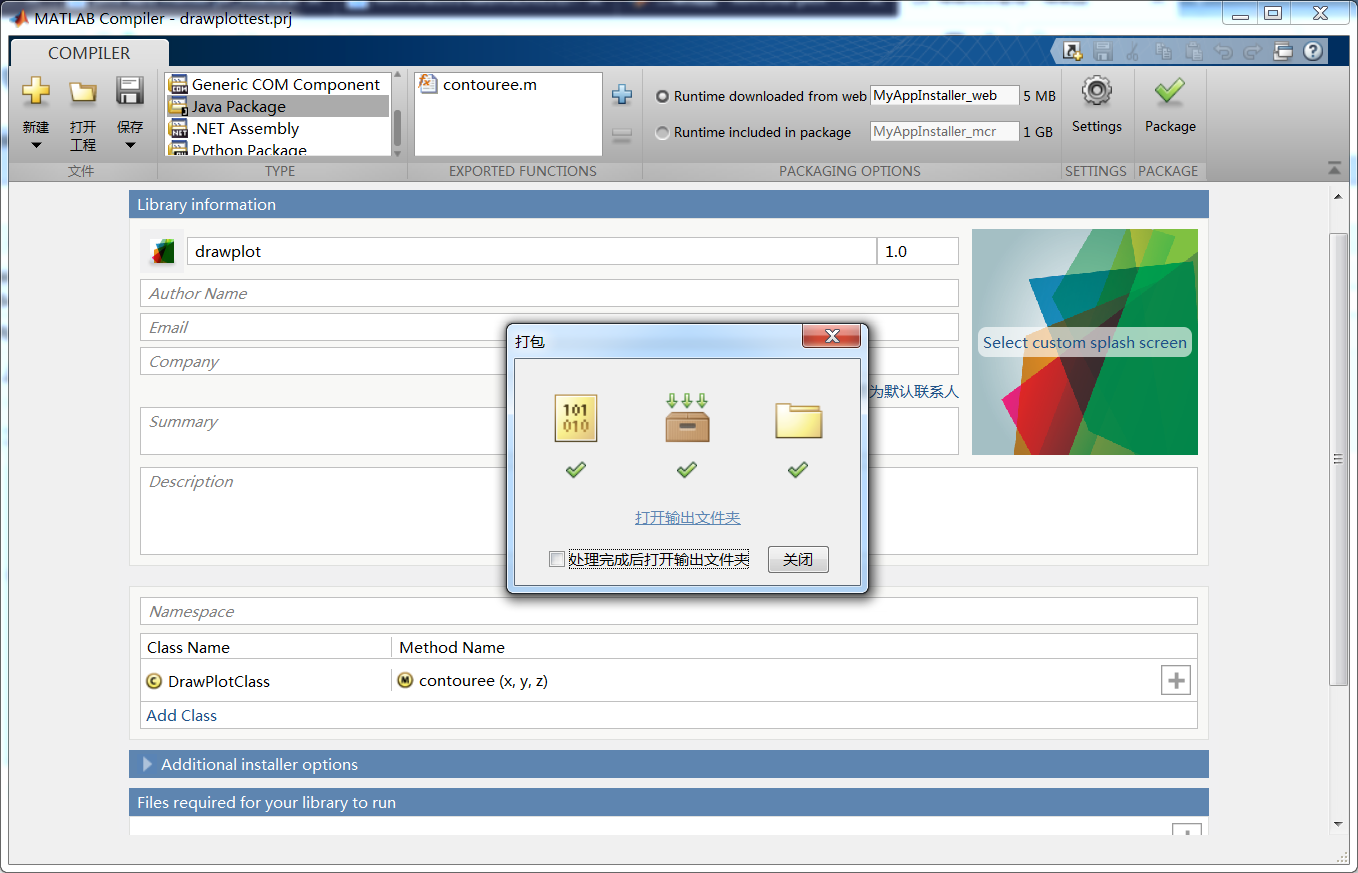The width and height of the screenshot is (1358, 873).
Task: Click the library icon beside drawplot
Action: pyautogui.click(x=162, y=251)
